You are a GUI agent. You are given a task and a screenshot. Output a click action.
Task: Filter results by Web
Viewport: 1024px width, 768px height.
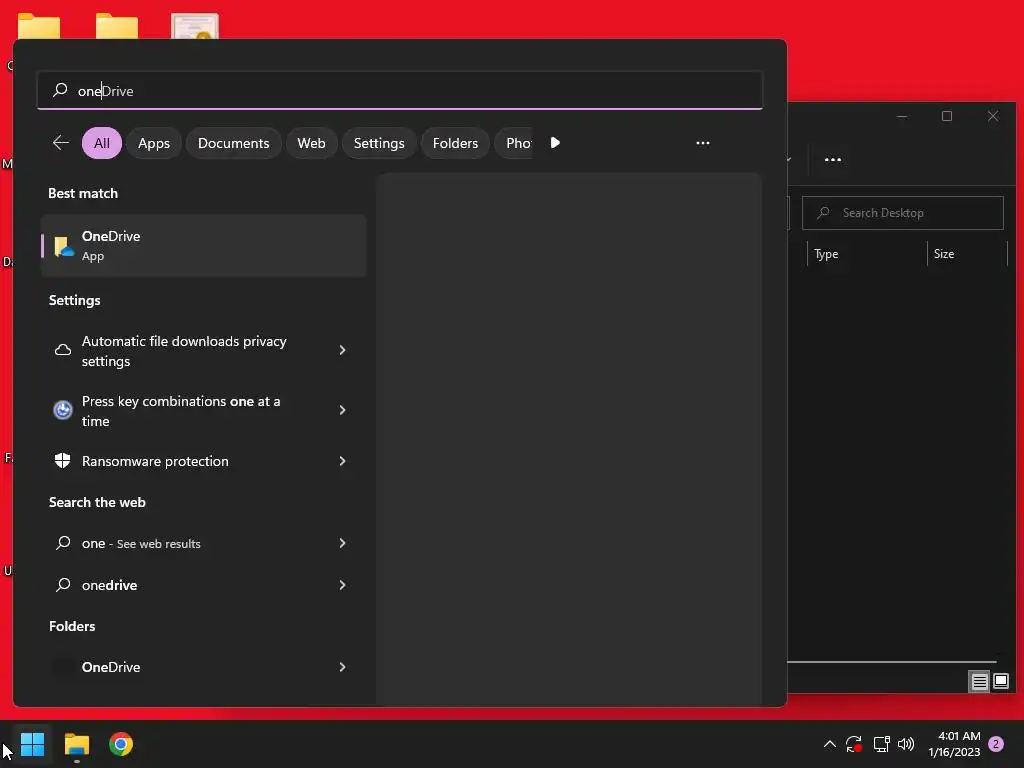tap(312, 143)
